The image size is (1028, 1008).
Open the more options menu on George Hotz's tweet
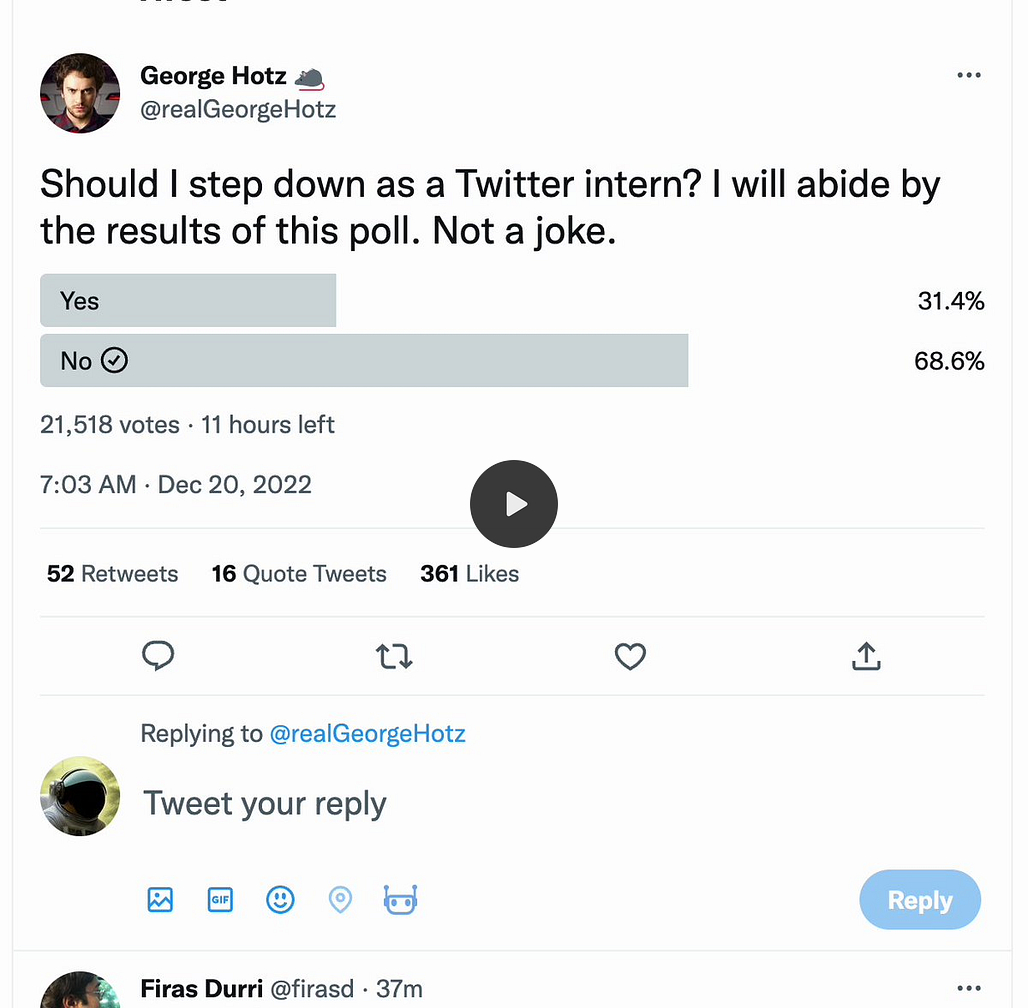pos(969,75)
